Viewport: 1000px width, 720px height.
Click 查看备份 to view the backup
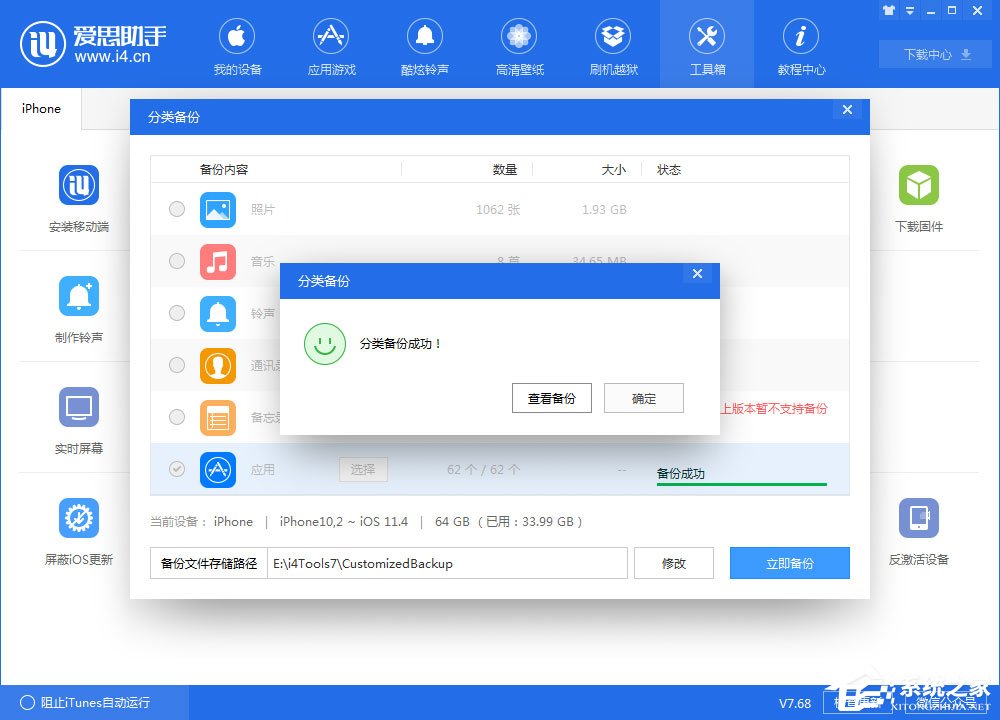(551, 397)
